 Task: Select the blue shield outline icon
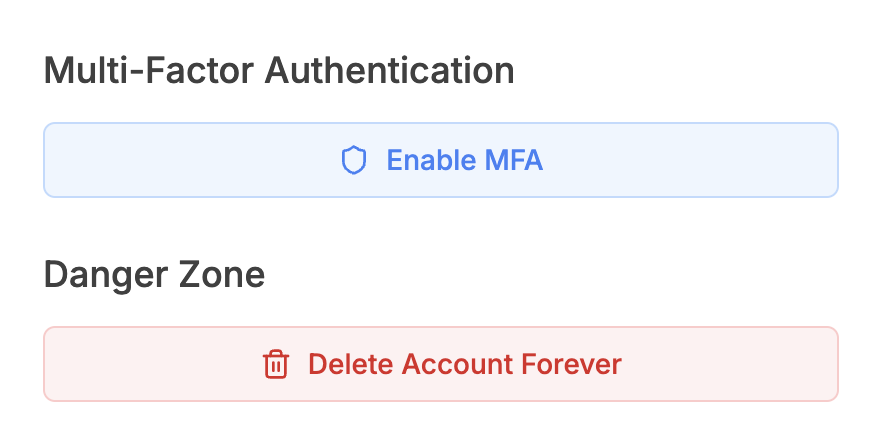click(x=354, y=160)
